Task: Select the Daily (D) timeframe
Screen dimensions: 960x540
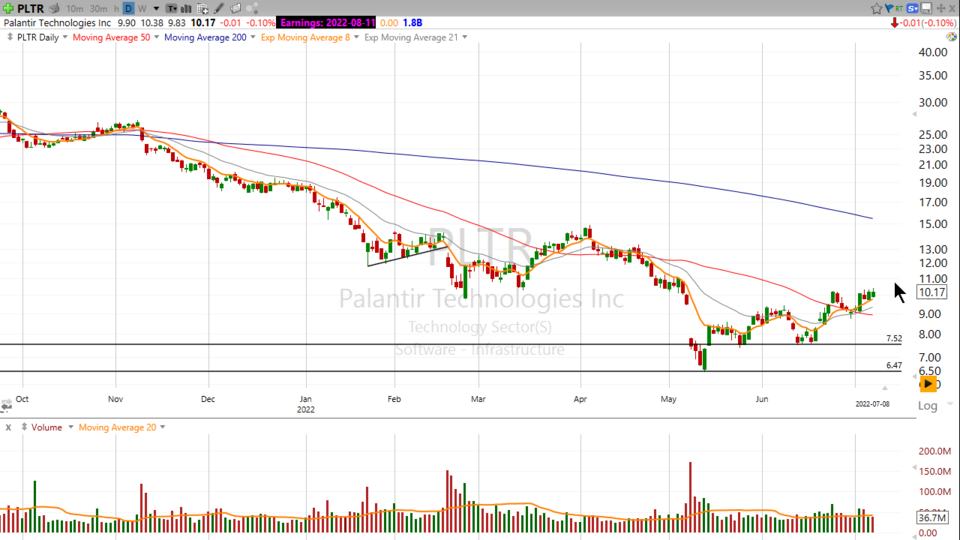Action: click(x=128, y=9)
